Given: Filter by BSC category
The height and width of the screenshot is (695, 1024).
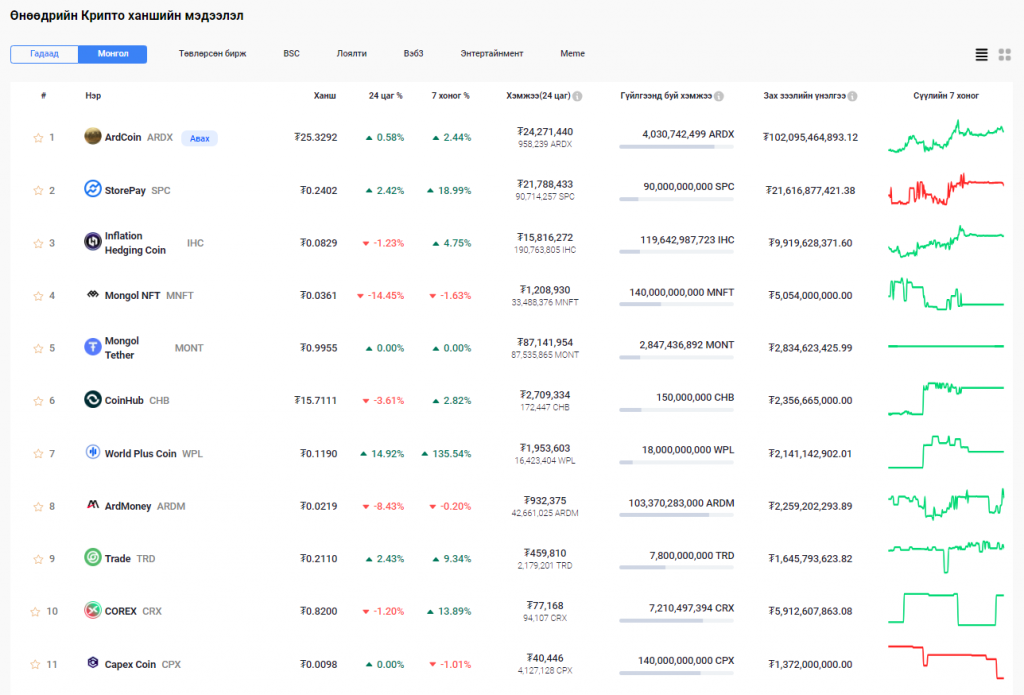Looking at the screenshot, I should 291,54.
